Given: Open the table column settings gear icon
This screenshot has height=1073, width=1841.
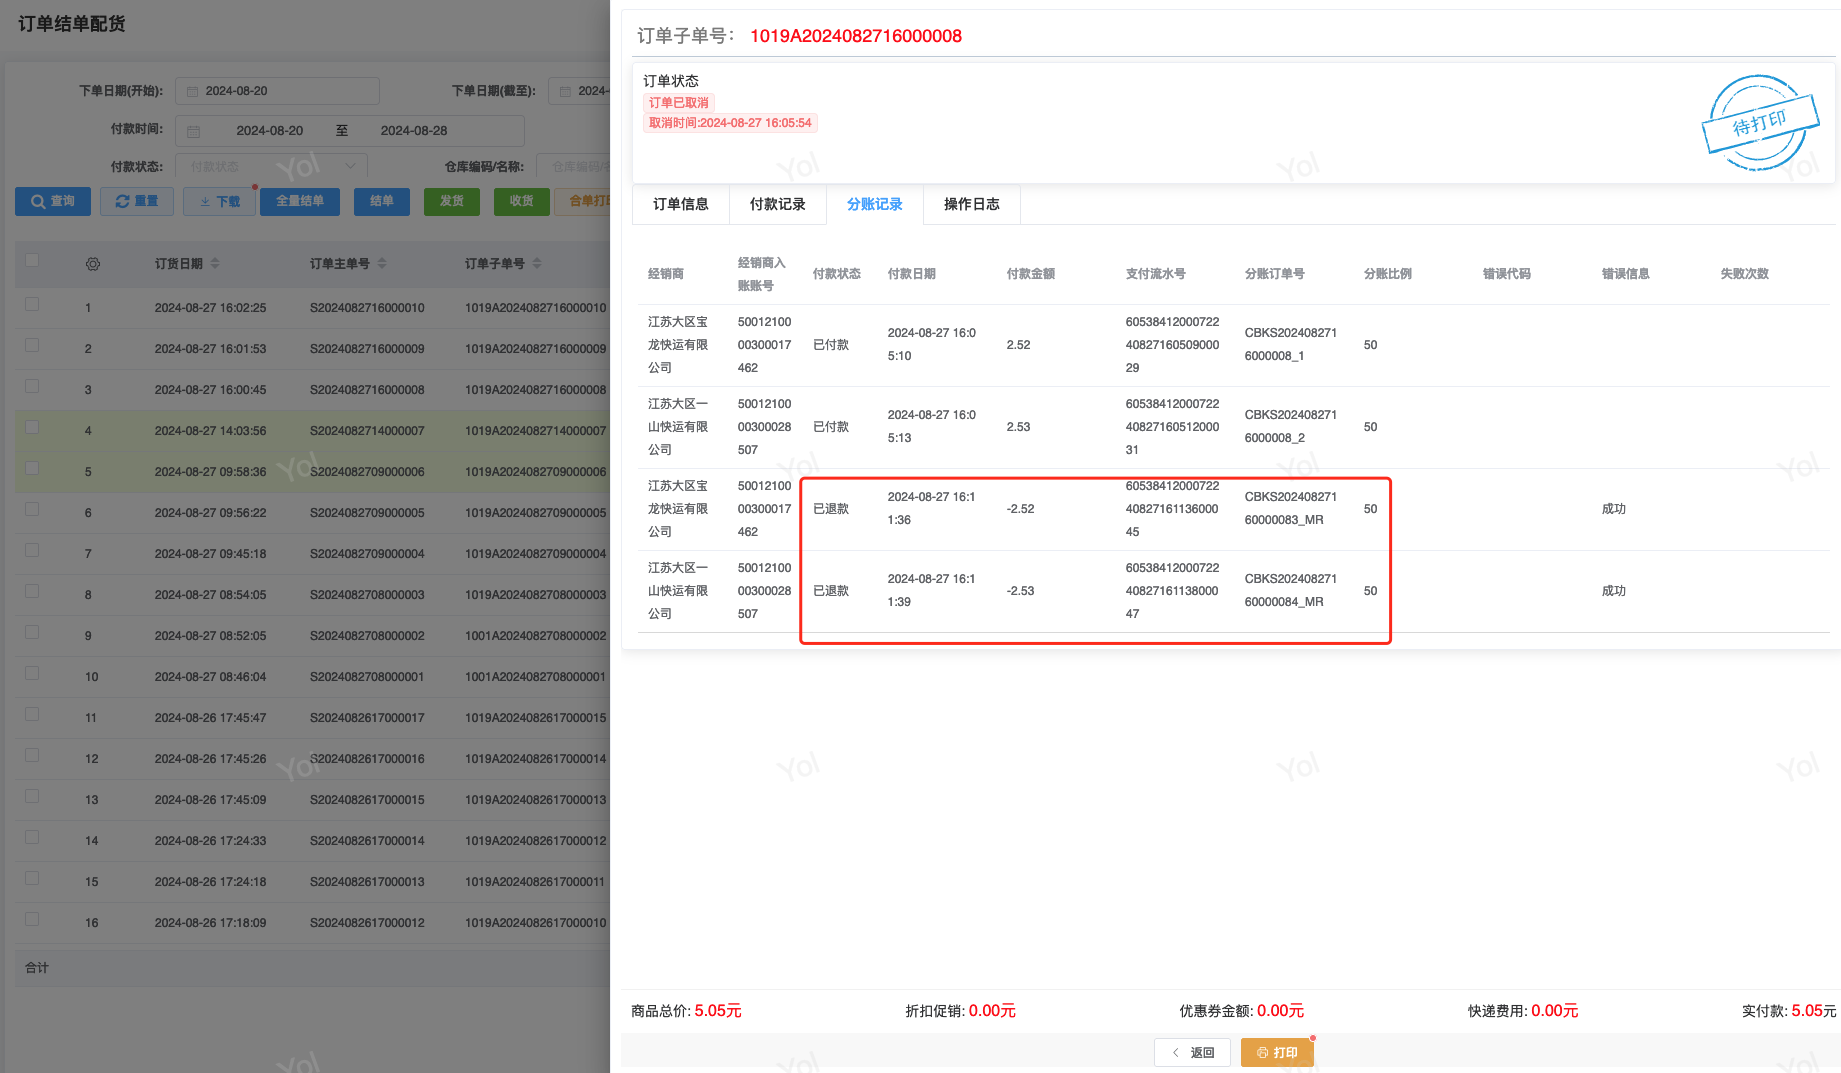Looking at the screenshot, I should tap(93, 264).
